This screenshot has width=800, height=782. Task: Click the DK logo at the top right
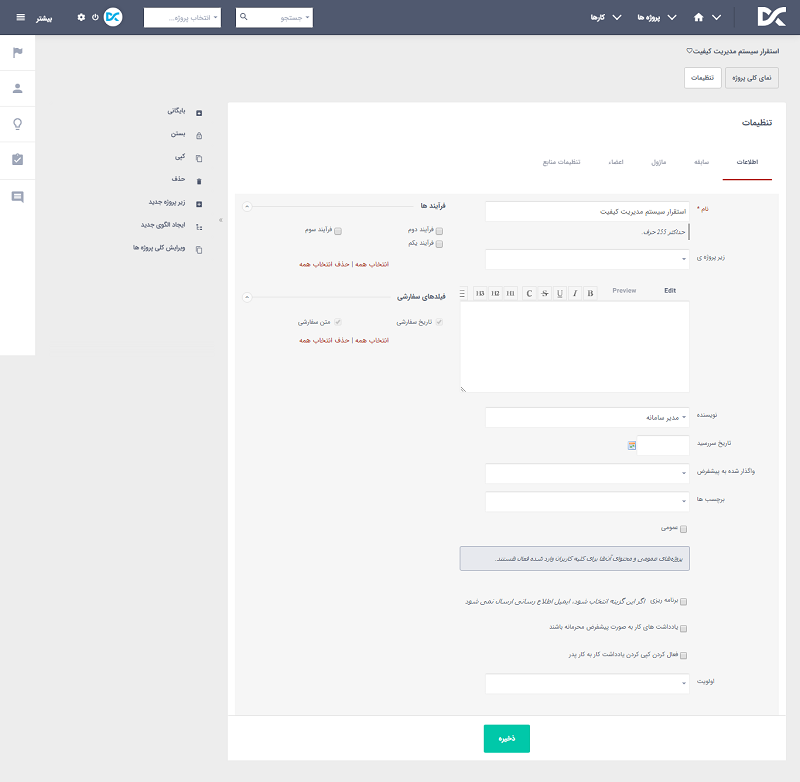tap(771, 17)
